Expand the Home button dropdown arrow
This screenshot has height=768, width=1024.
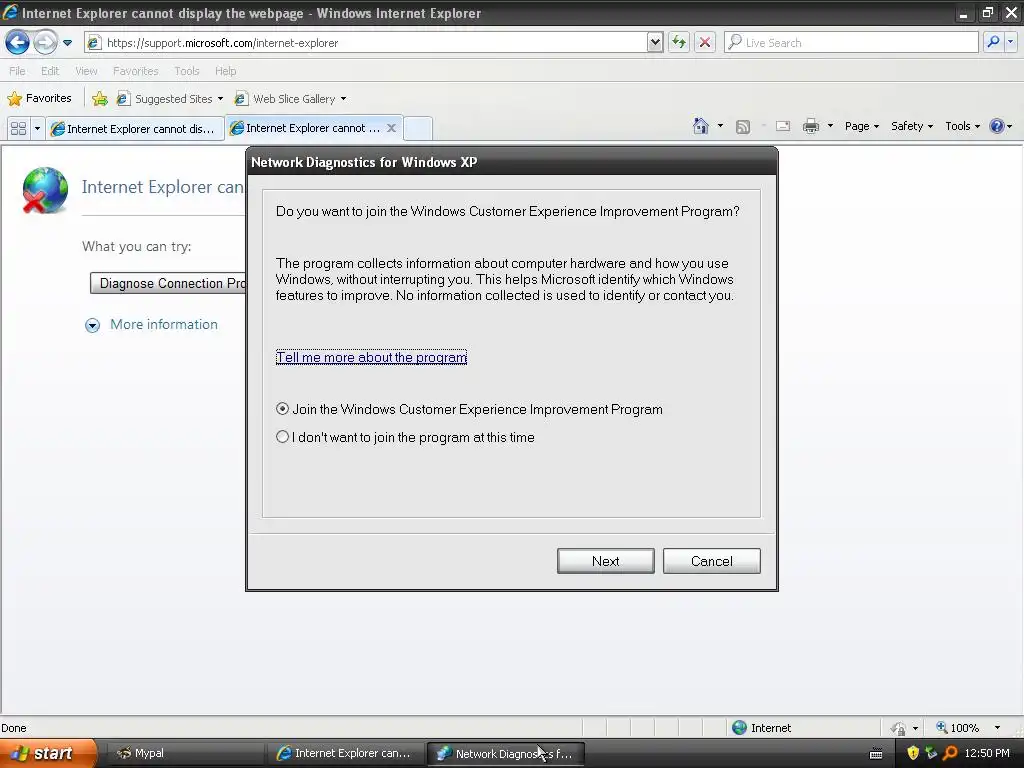pos(720,126)
